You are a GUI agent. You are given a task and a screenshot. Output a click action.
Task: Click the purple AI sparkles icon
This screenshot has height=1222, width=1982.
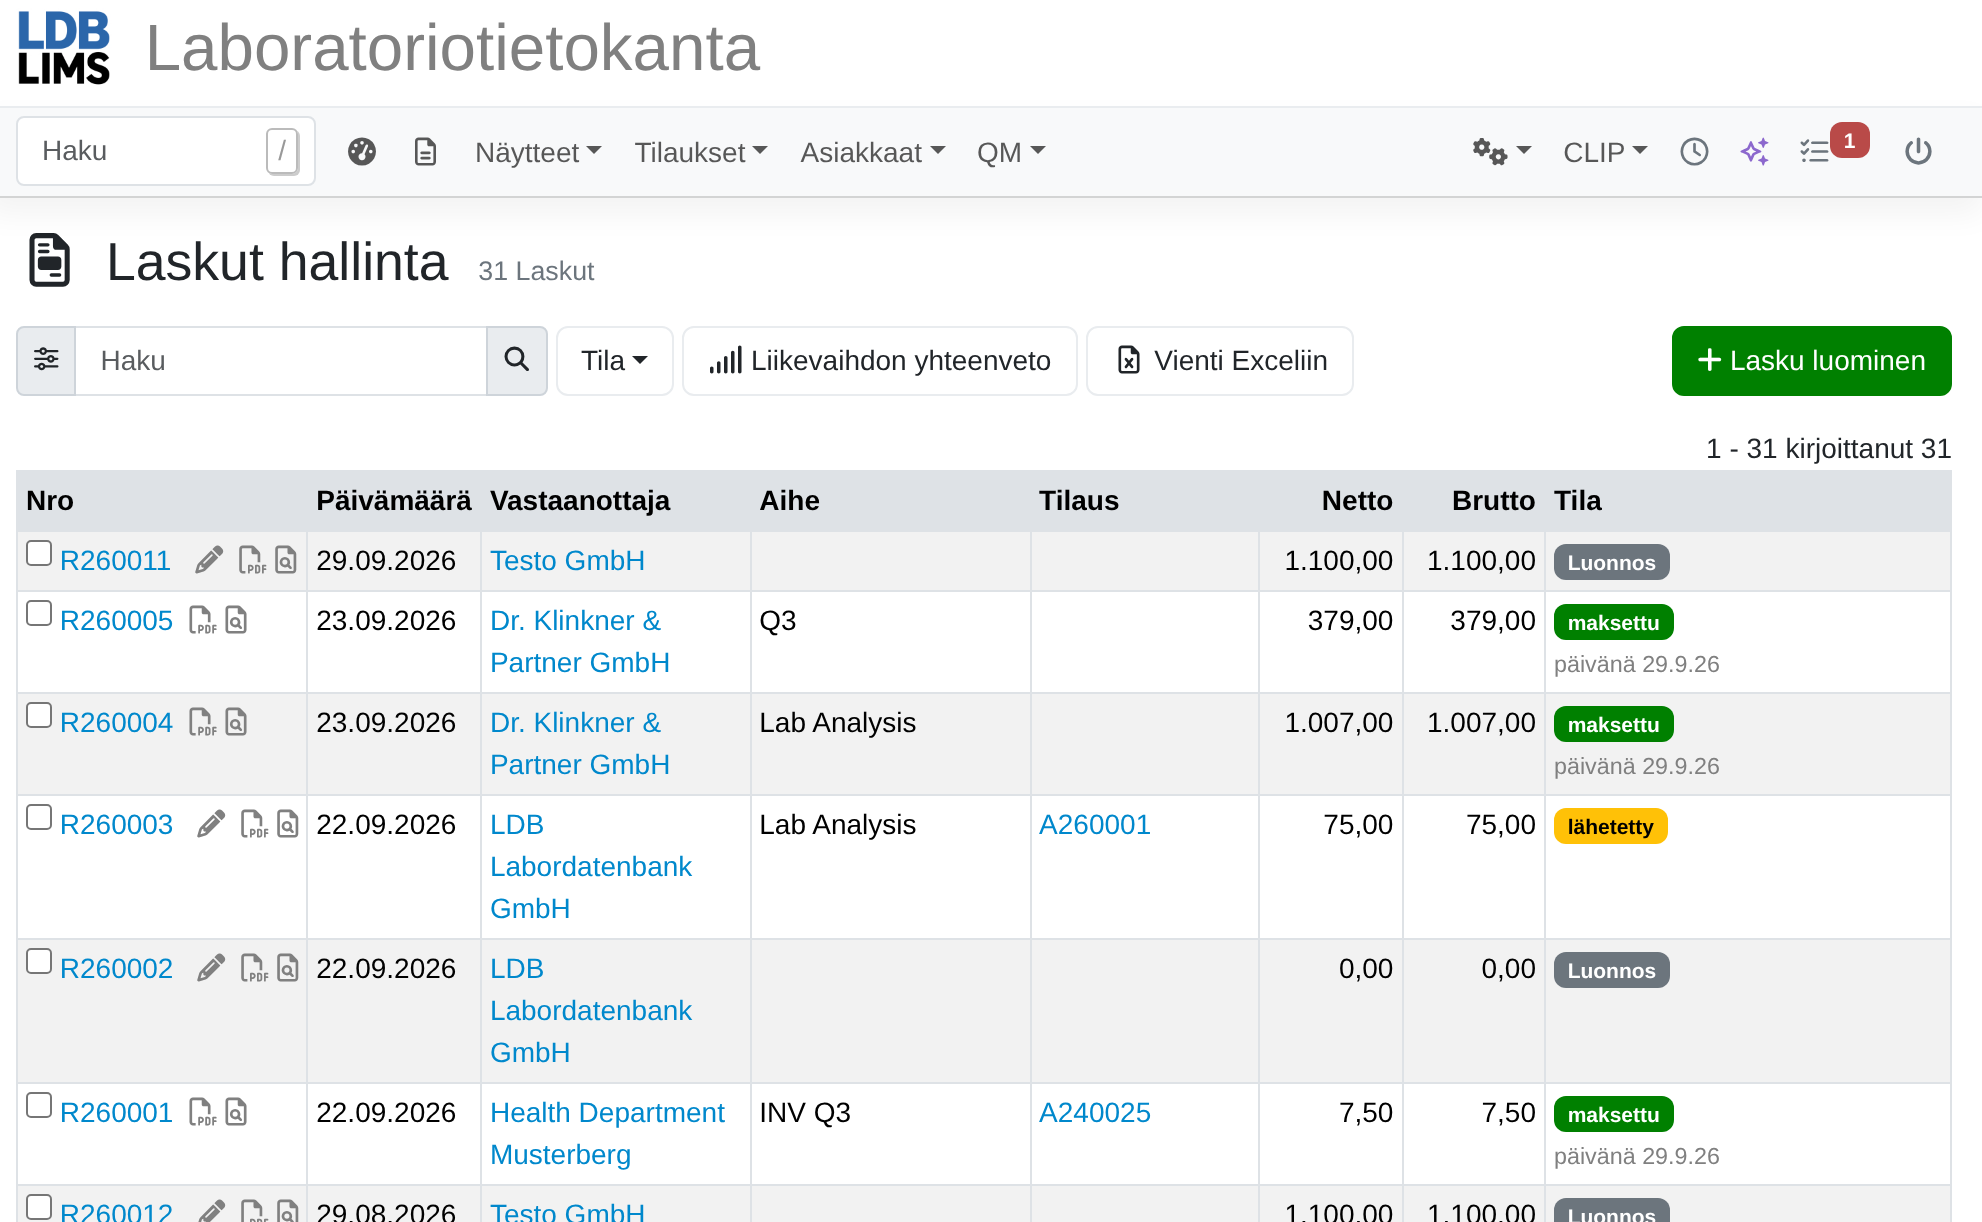tap(1755, 152)
